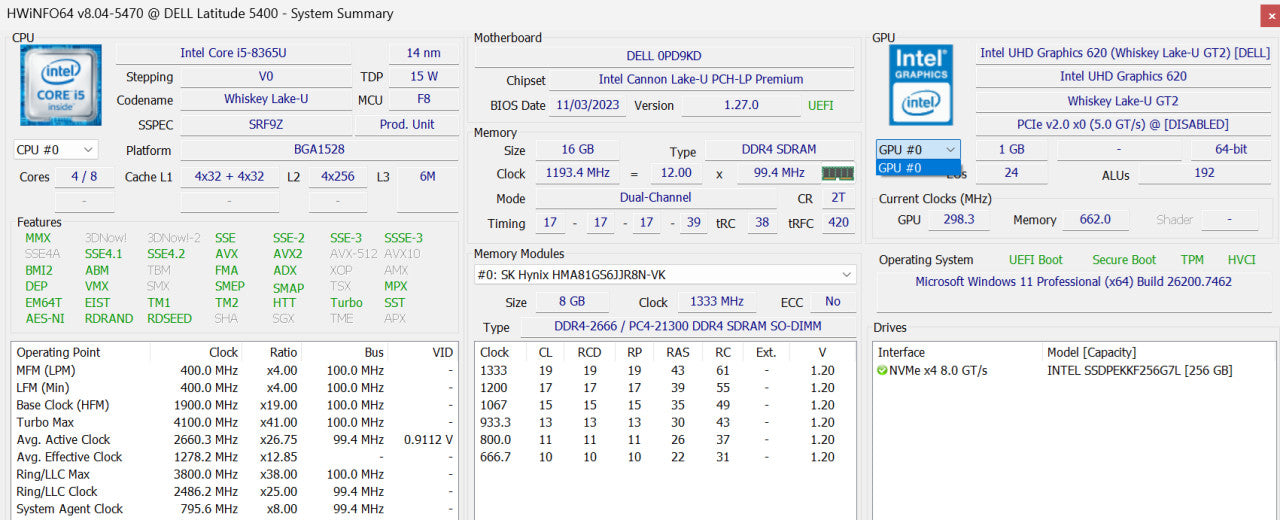Click the DDR4-2666 / PC4-21300 module type
1280x520 pixels.
(687, 327)
